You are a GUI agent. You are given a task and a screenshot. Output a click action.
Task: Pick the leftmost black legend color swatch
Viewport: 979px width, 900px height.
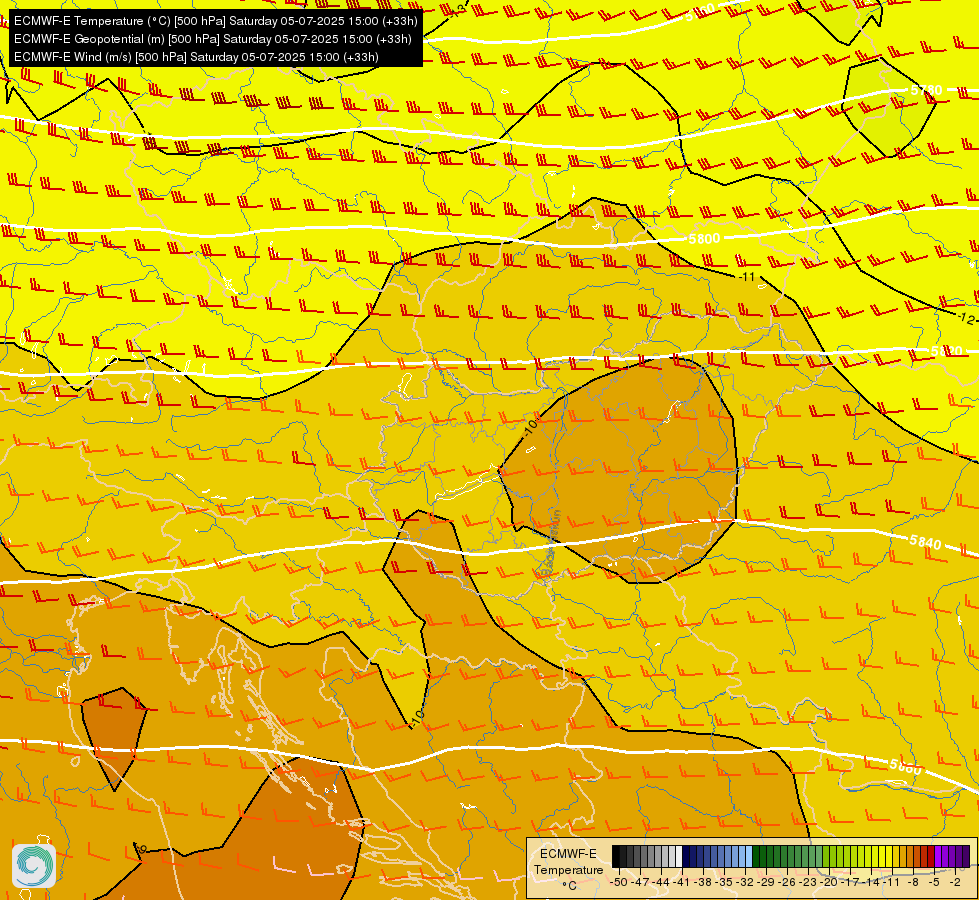[616, 856]
